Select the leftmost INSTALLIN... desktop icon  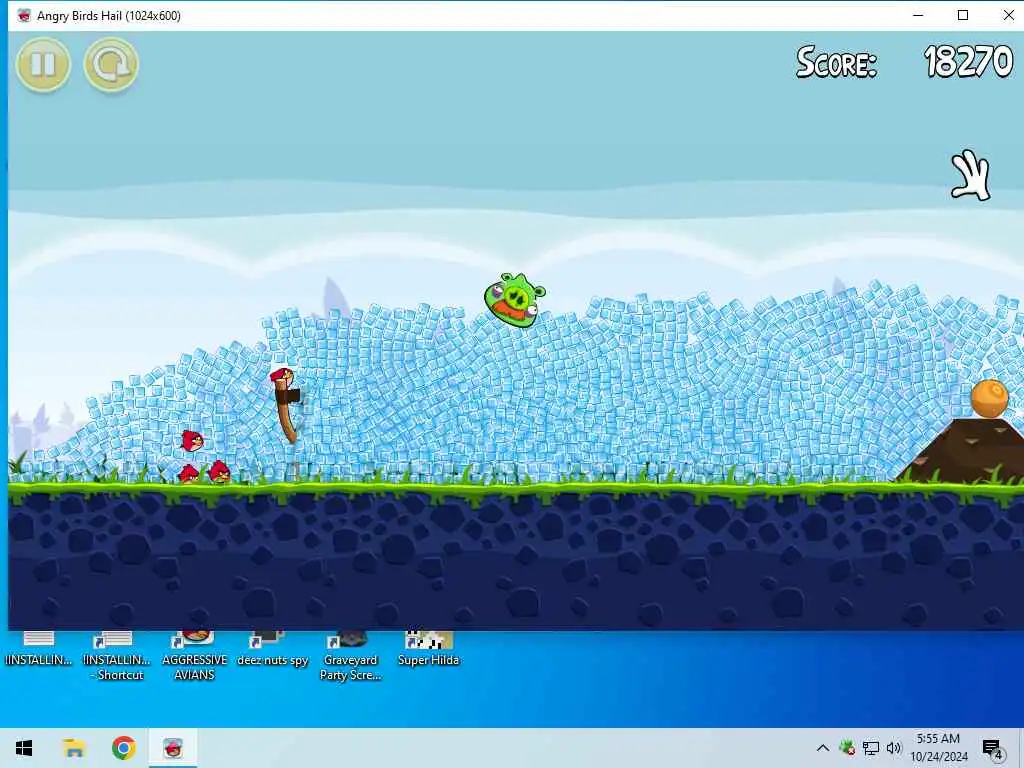coord(39,649)
